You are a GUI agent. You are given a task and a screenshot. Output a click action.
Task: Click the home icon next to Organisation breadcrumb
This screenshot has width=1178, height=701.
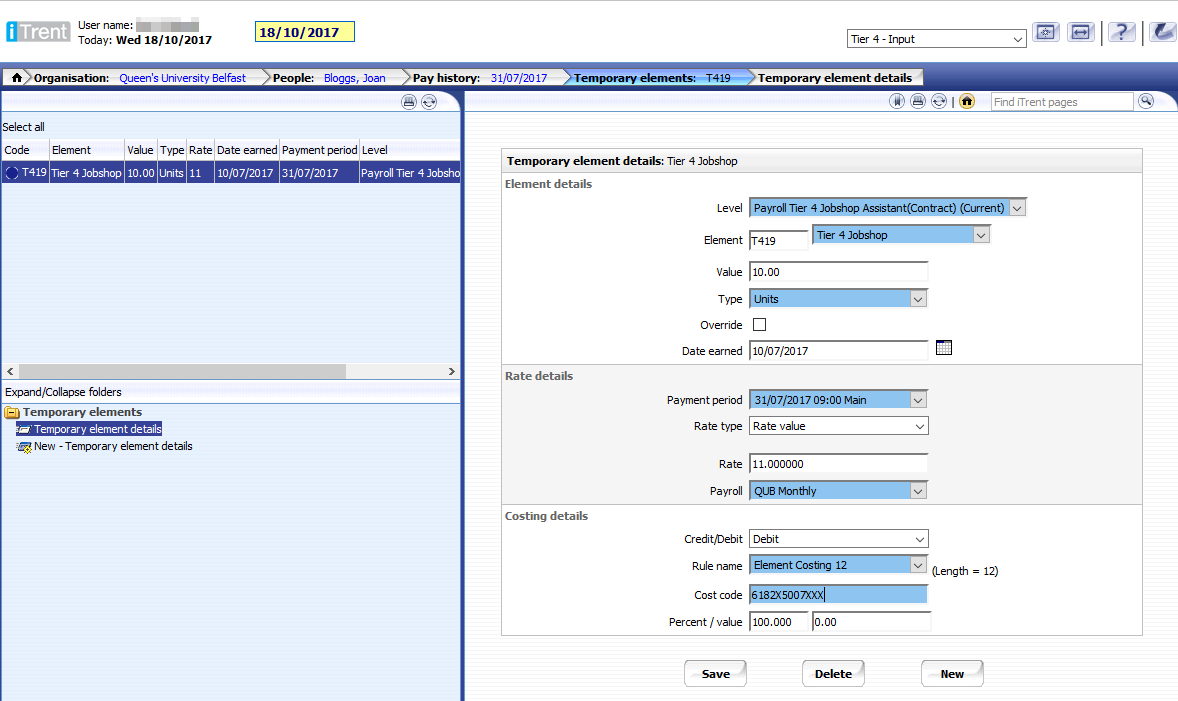coord(16,78)
